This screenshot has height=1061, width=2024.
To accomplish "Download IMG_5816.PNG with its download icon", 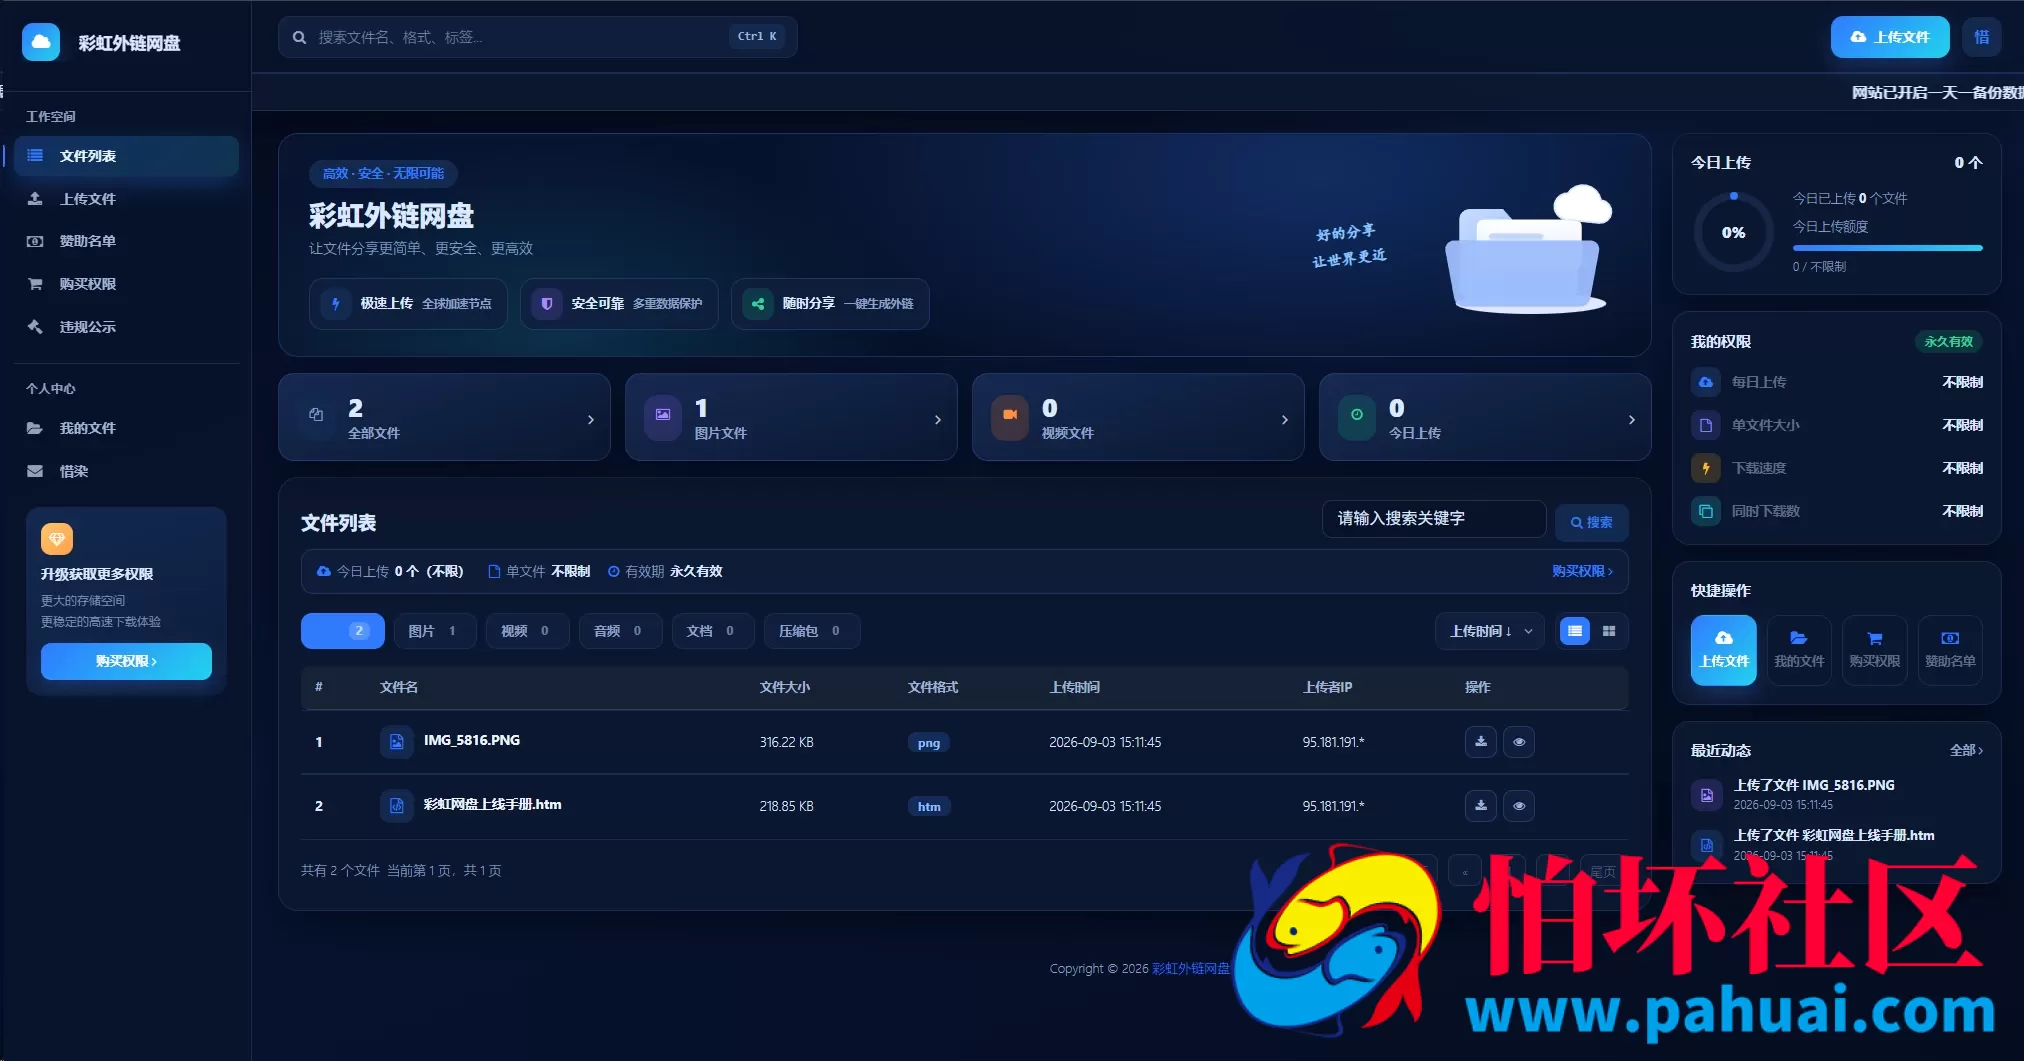I will point(1481,742).
